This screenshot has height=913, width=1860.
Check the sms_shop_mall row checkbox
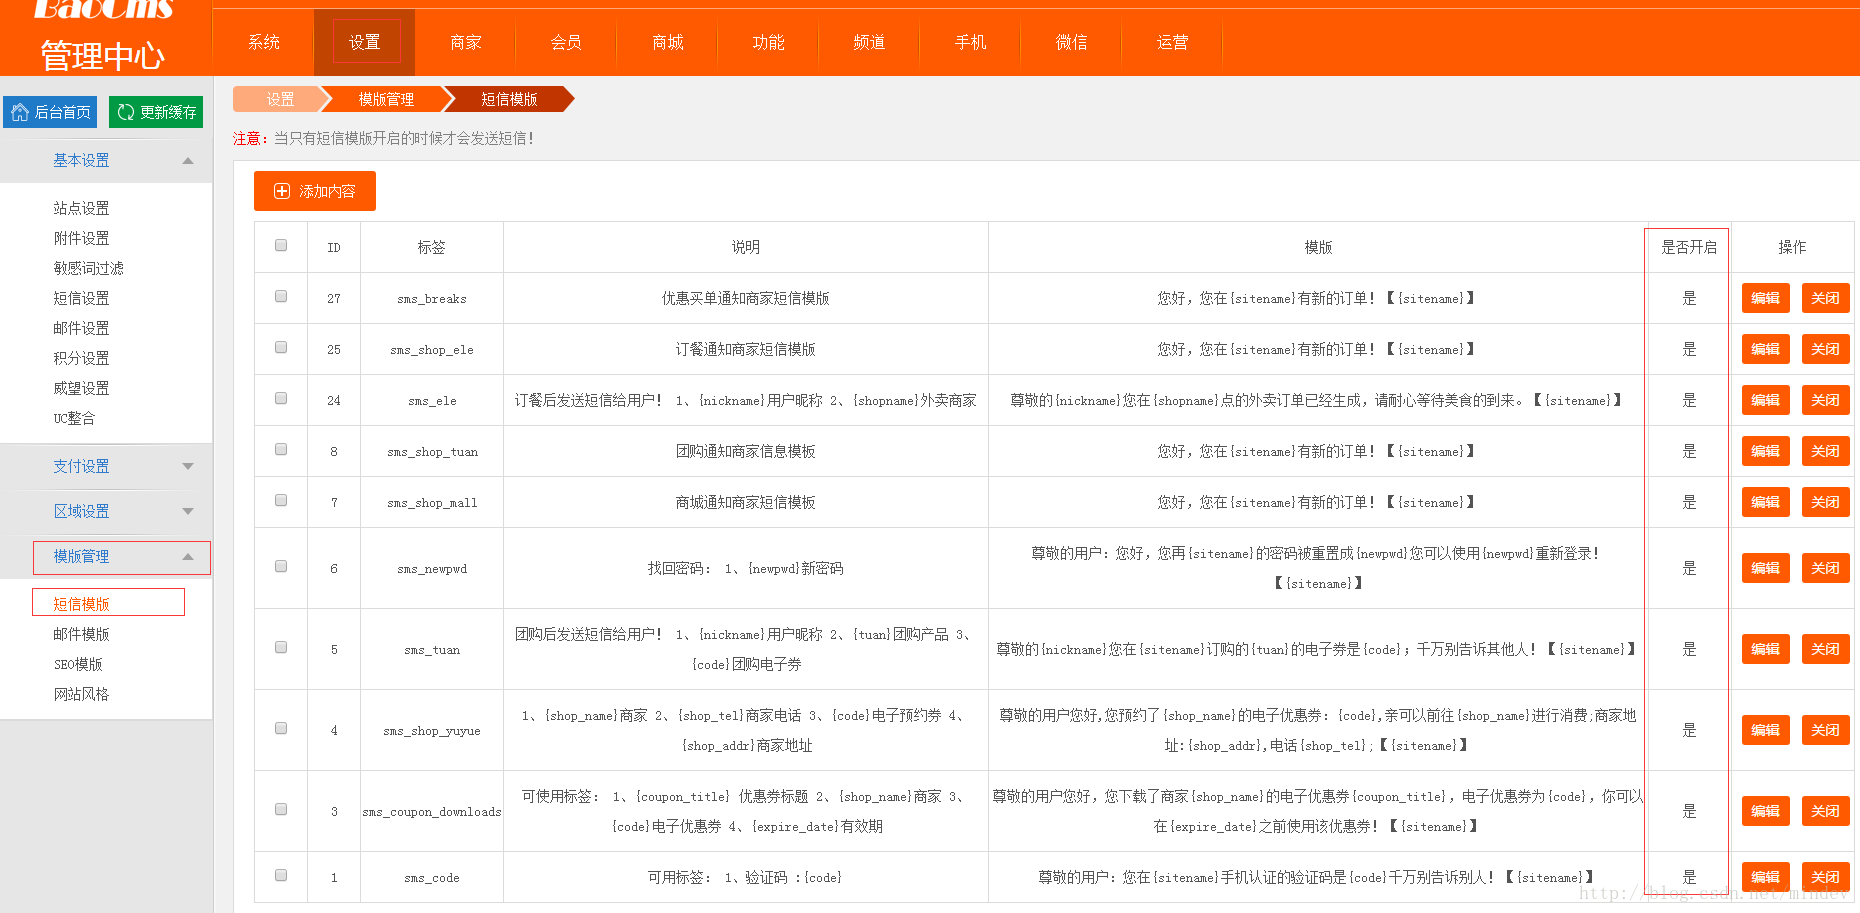(281, 500)
